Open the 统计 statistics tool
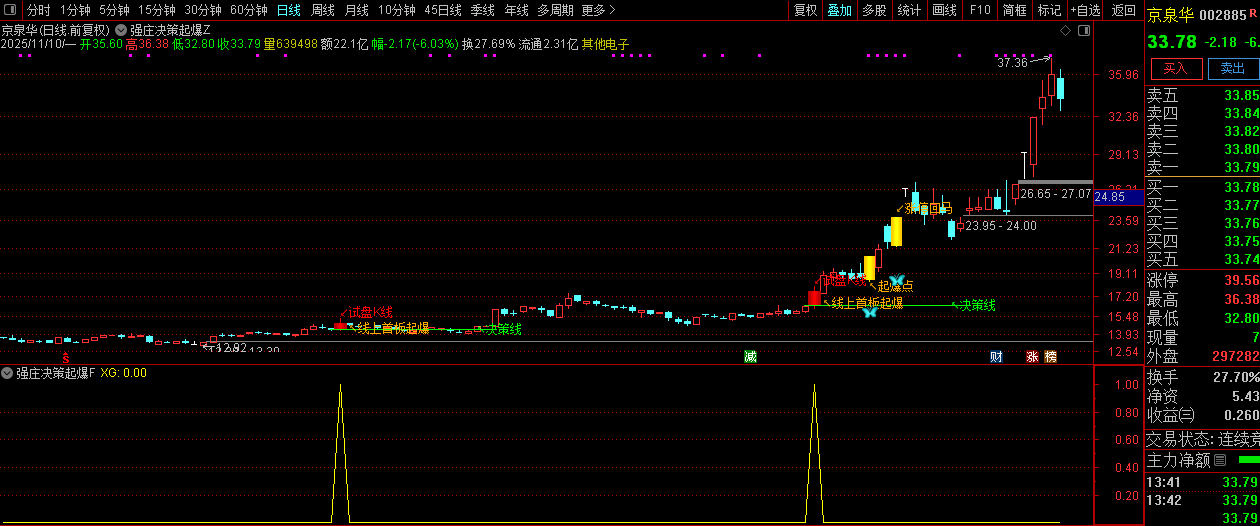Image resolution: width=1260 pixels, height=526 pixels. coord(909,10)
